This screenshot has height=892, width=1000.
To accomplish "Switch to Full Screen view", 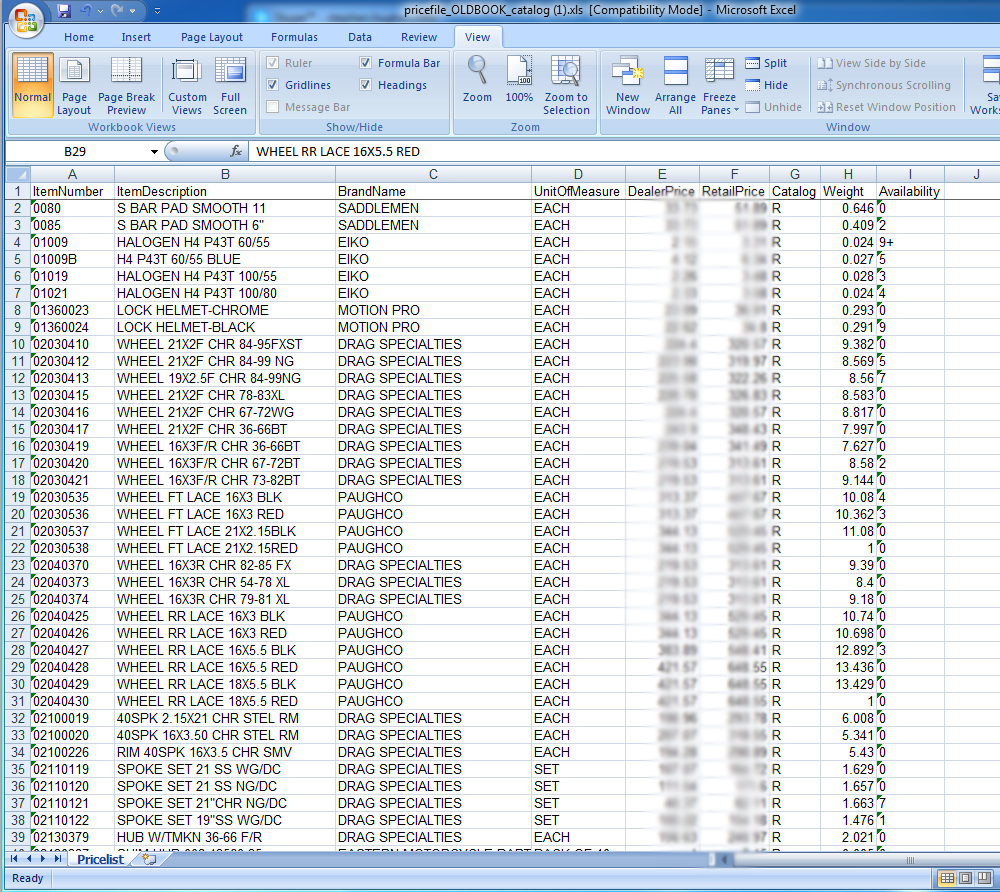I will (230, 85).
